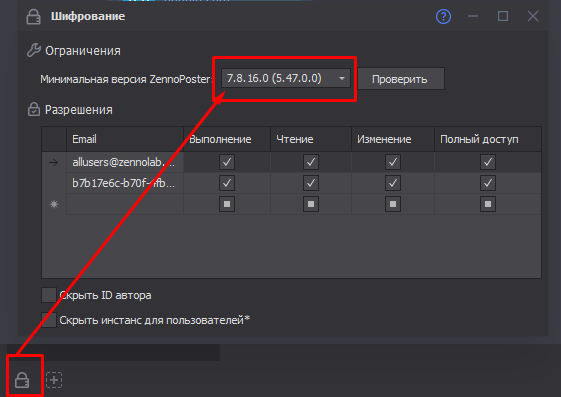Check Изменение in the new empty row

[392, 204]
